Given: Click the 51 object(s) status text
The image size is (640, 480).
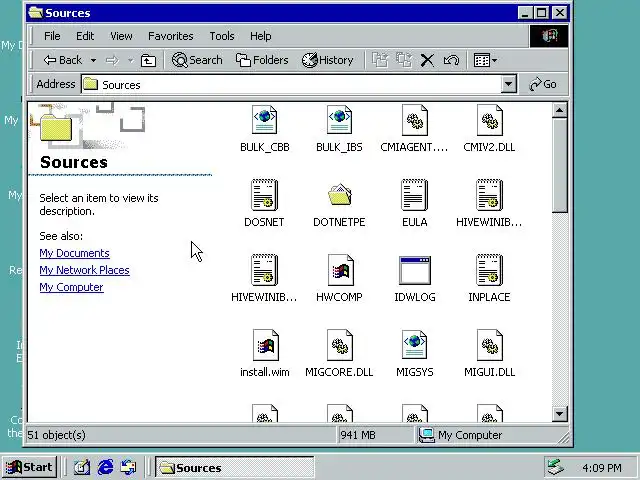Looking at the screenshot, I should click(x=56, y=435).
